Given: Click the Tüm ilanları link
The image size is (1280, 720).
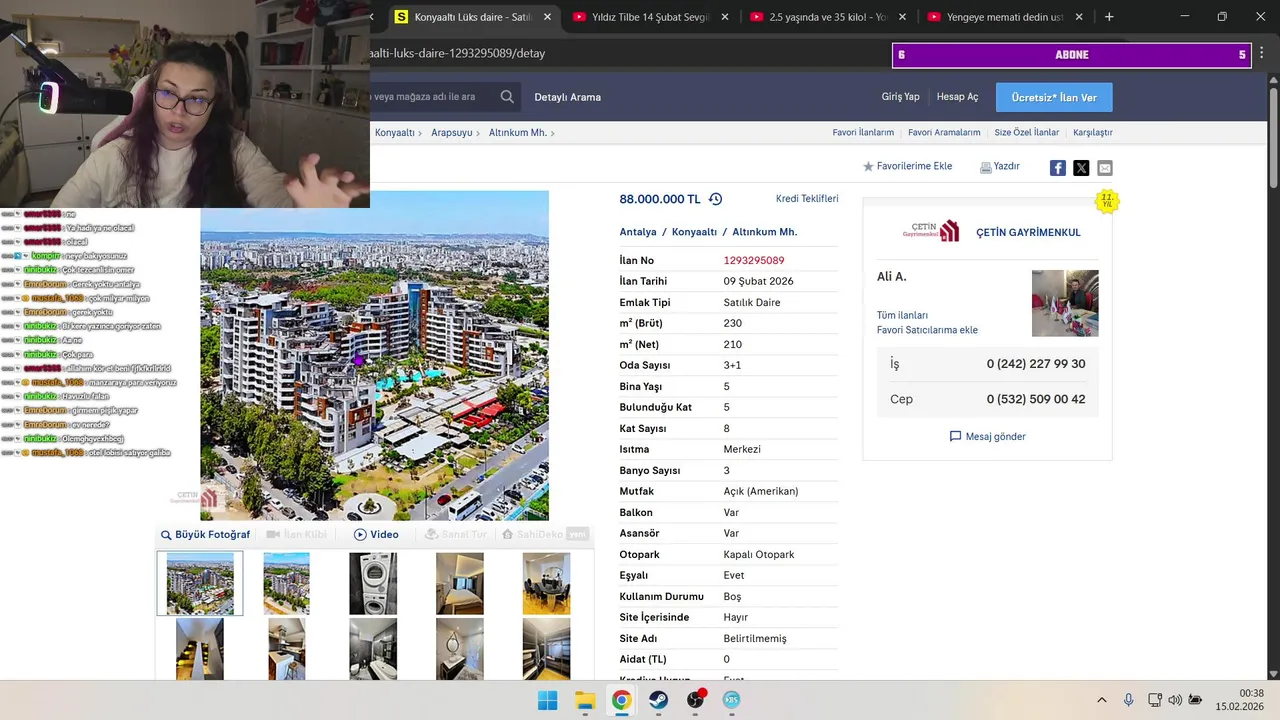Looking at the screenshot, I should tap(902, 315).
